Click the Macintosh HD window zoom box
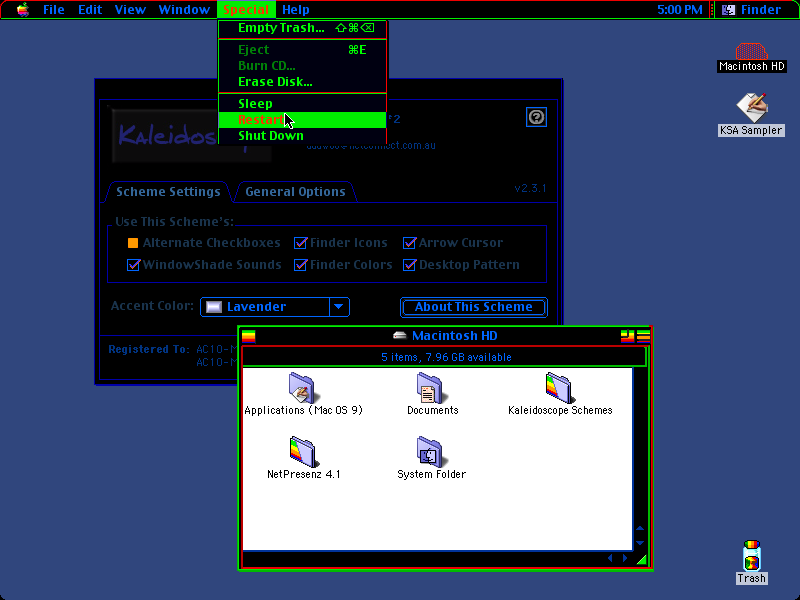 (x=627, y=336)
